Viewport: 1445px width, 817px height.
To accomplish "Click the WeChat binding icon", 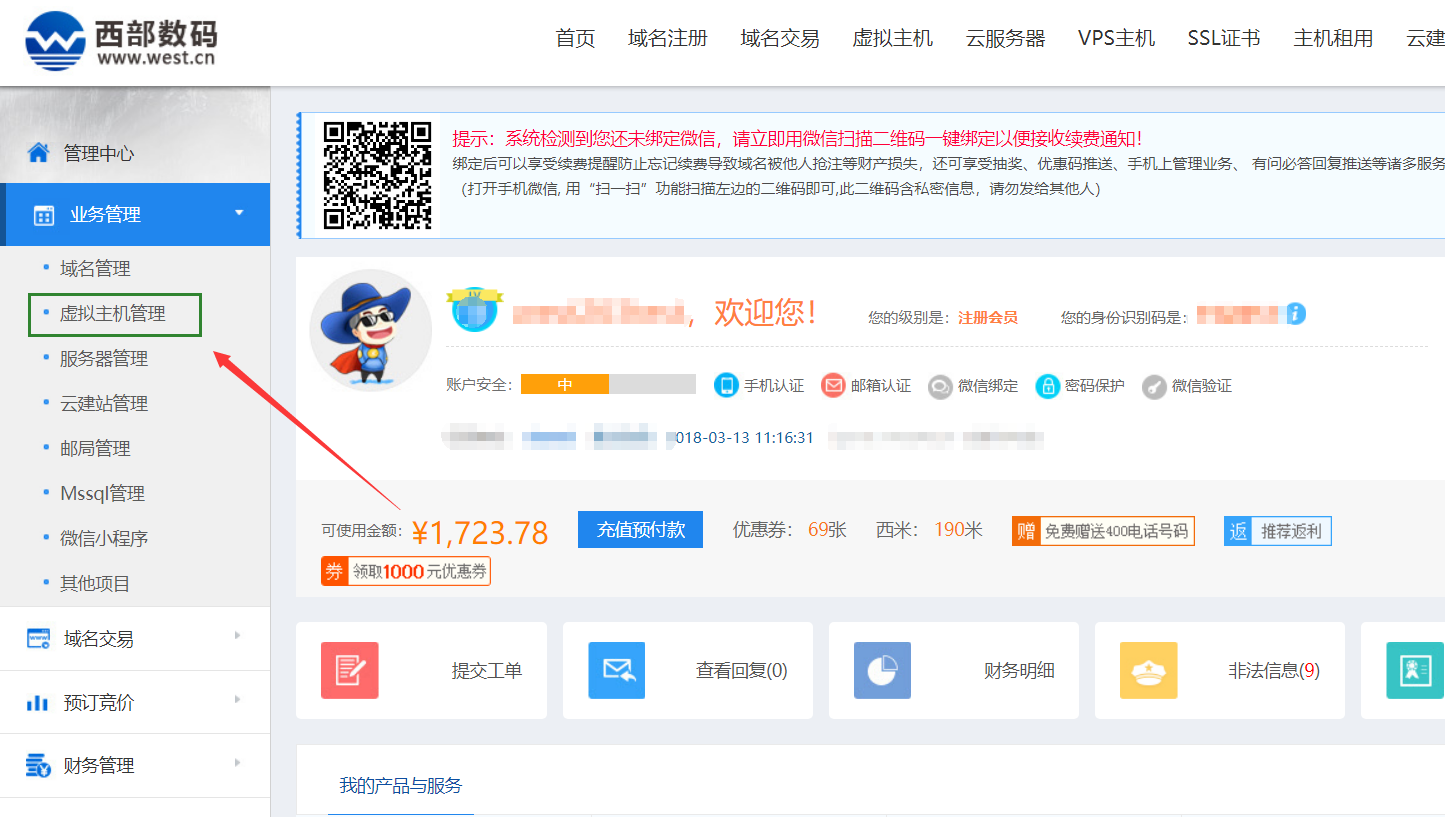I will pos(939,386).
